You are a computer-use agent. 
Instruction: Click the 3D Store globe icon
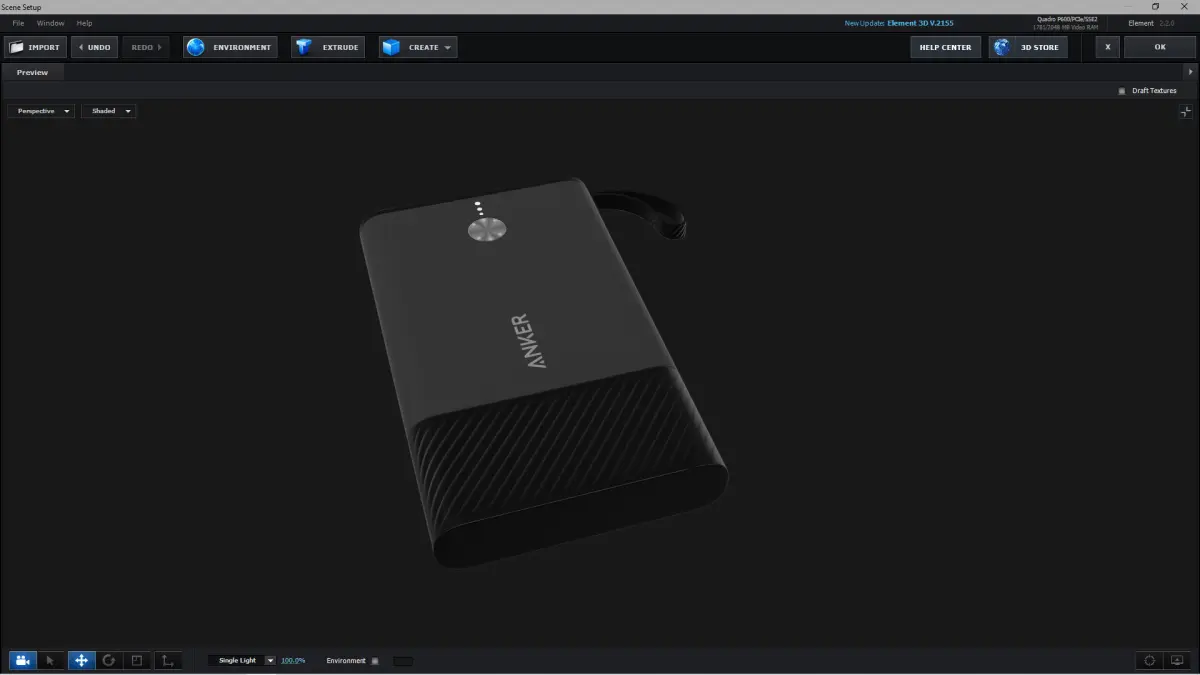point(1003,47)
